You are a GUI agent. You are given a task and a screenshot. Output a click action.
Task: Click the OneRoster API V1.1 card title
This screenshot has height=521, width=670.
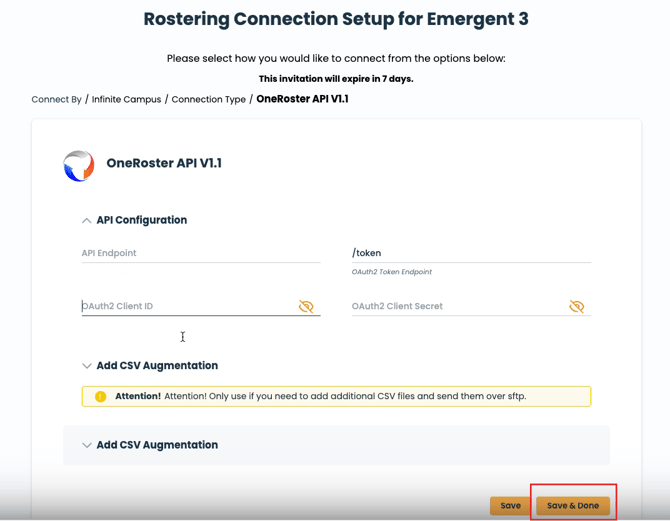tap(164, 163)
